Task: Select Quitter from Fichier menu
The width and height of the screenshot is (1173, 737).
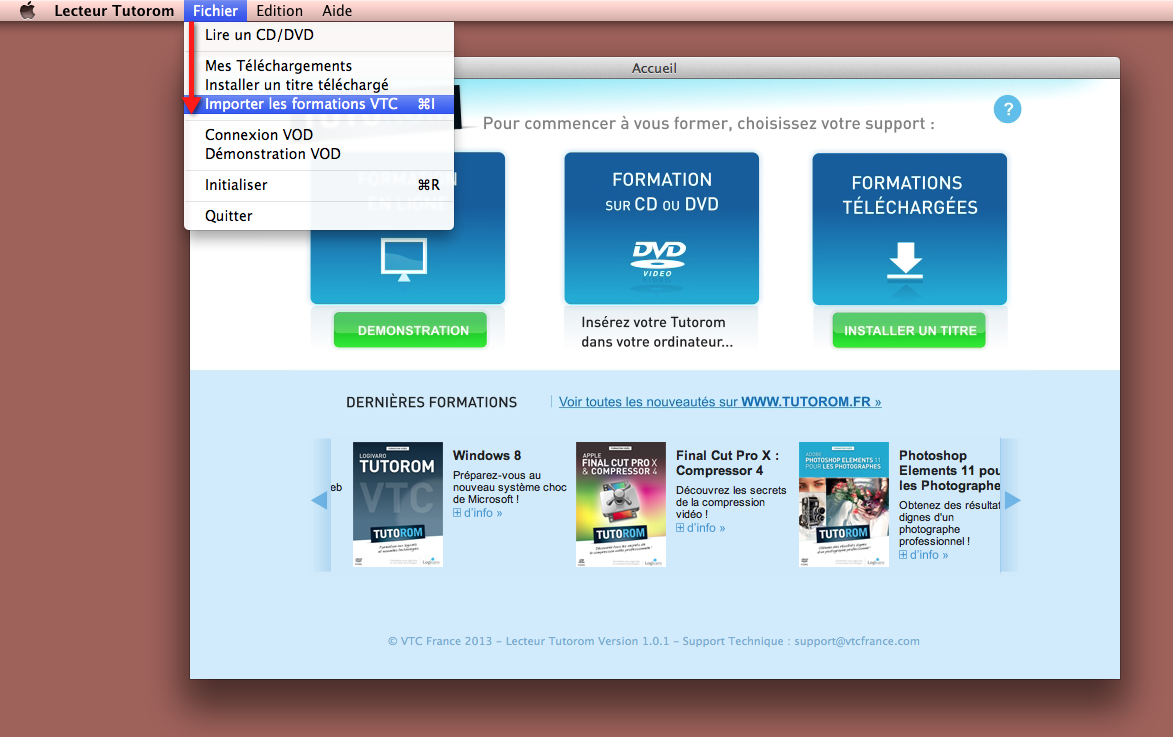Action: [319, 215]
